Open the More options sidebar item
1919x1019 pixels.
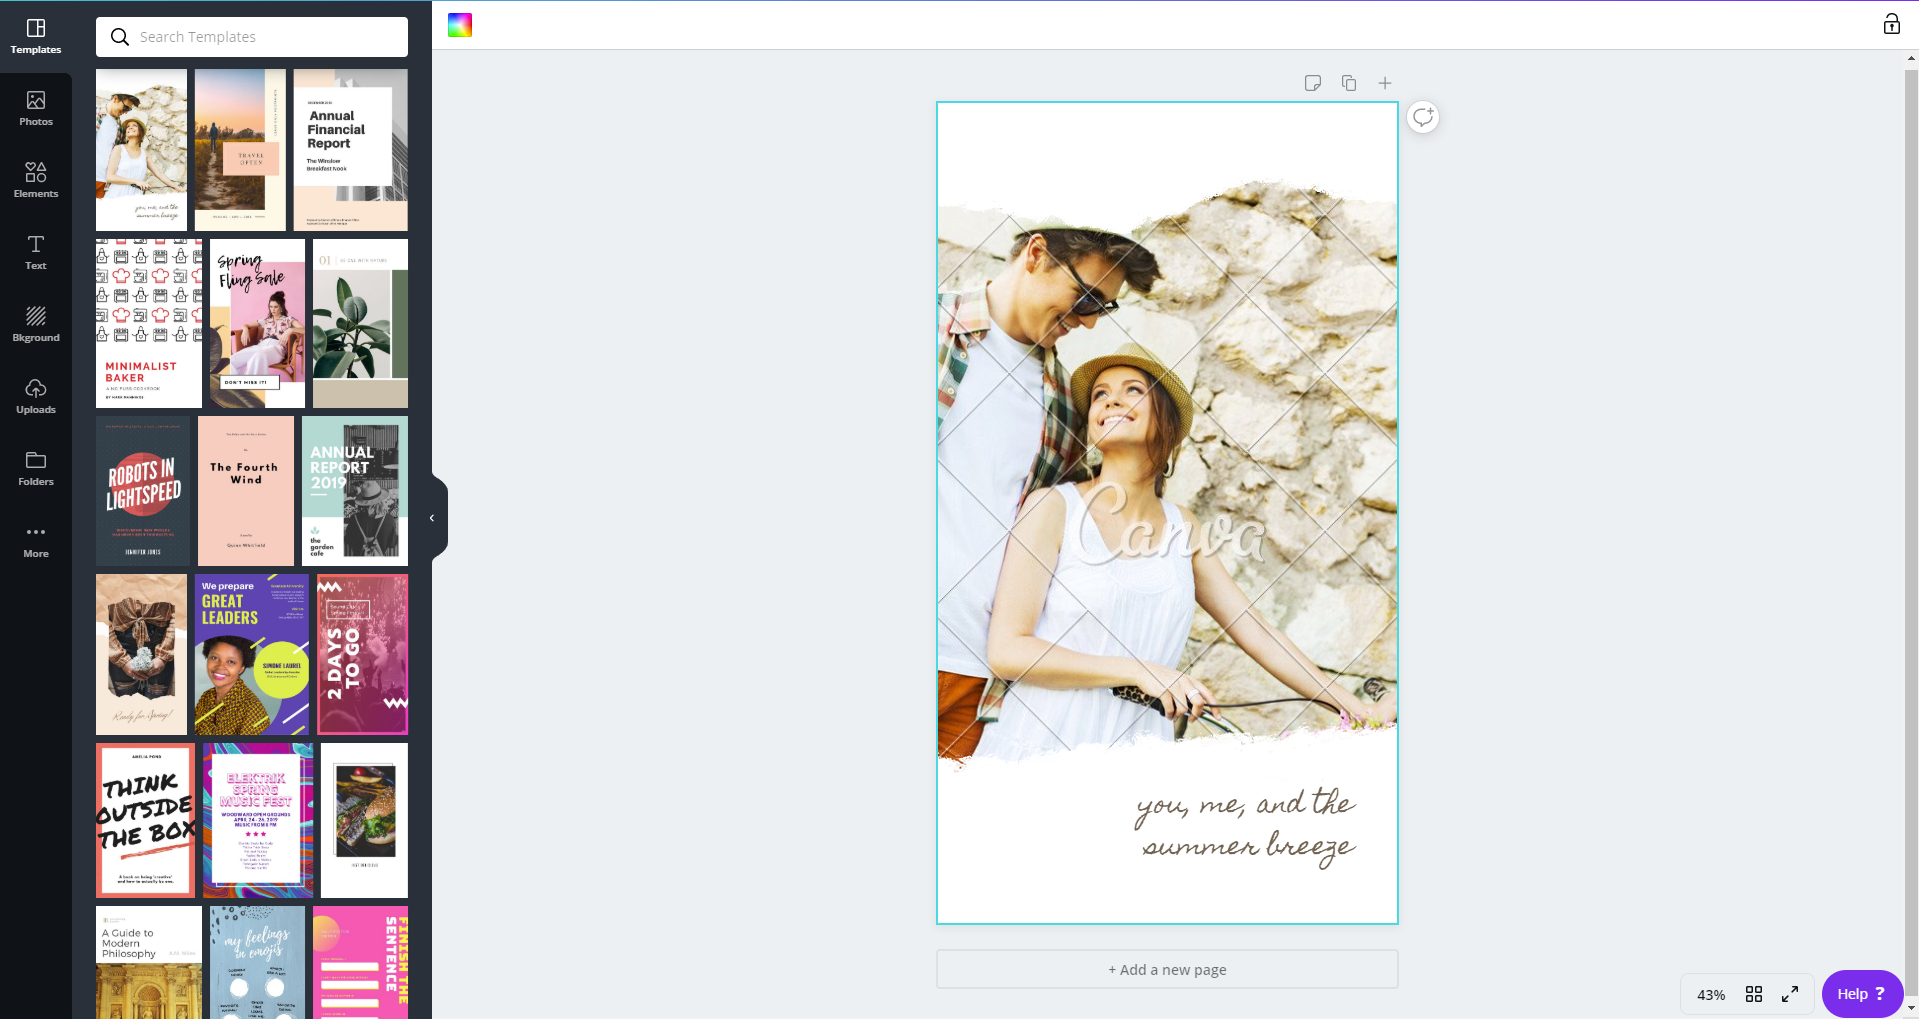(36, 540)
